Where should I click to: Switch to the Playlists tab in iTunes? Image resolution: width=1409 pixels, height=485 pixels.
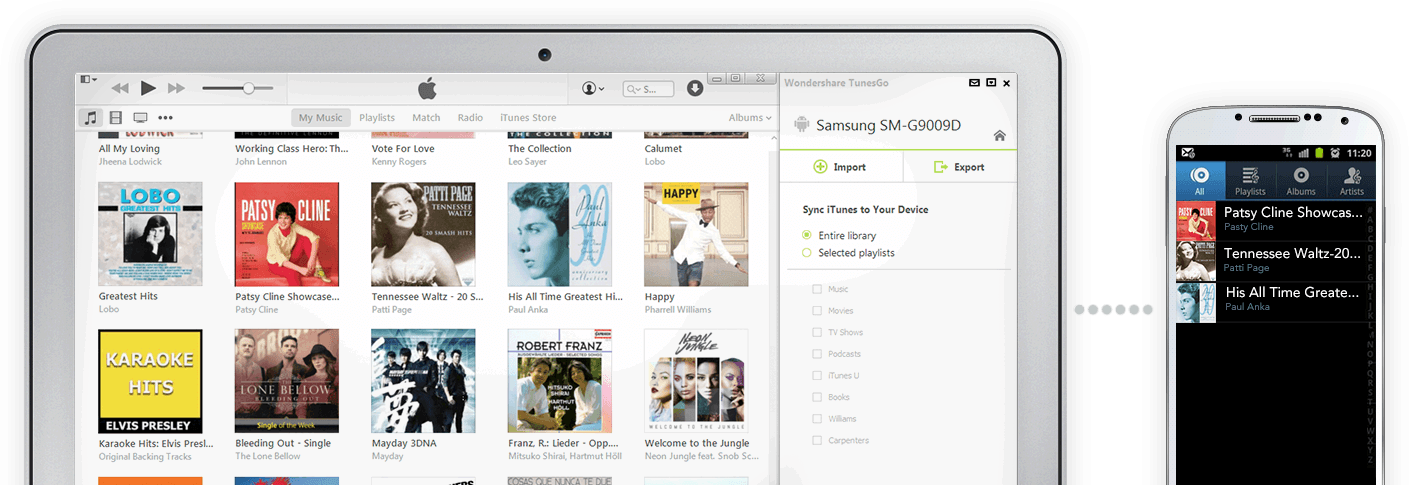click(x=377, y=118)
